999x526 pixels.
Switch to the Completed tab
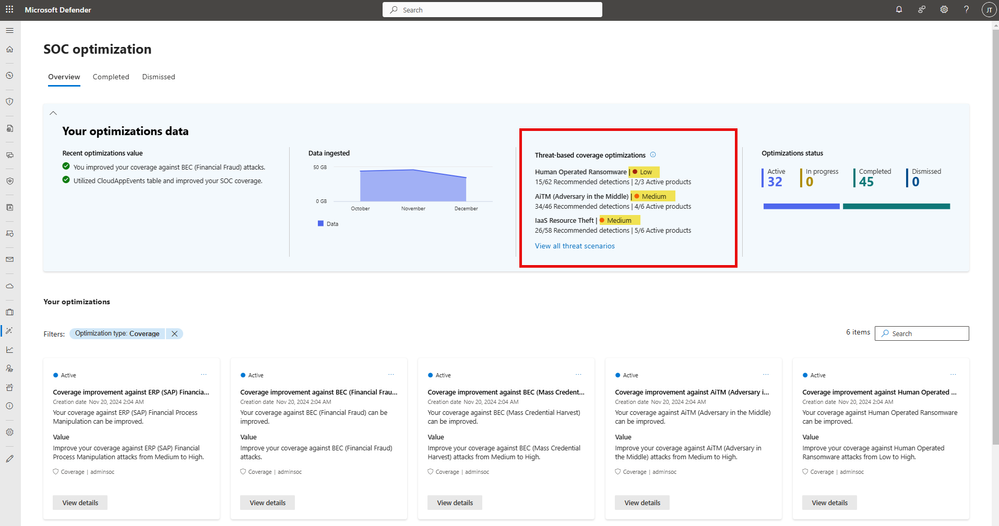click(x=111, y=77)
